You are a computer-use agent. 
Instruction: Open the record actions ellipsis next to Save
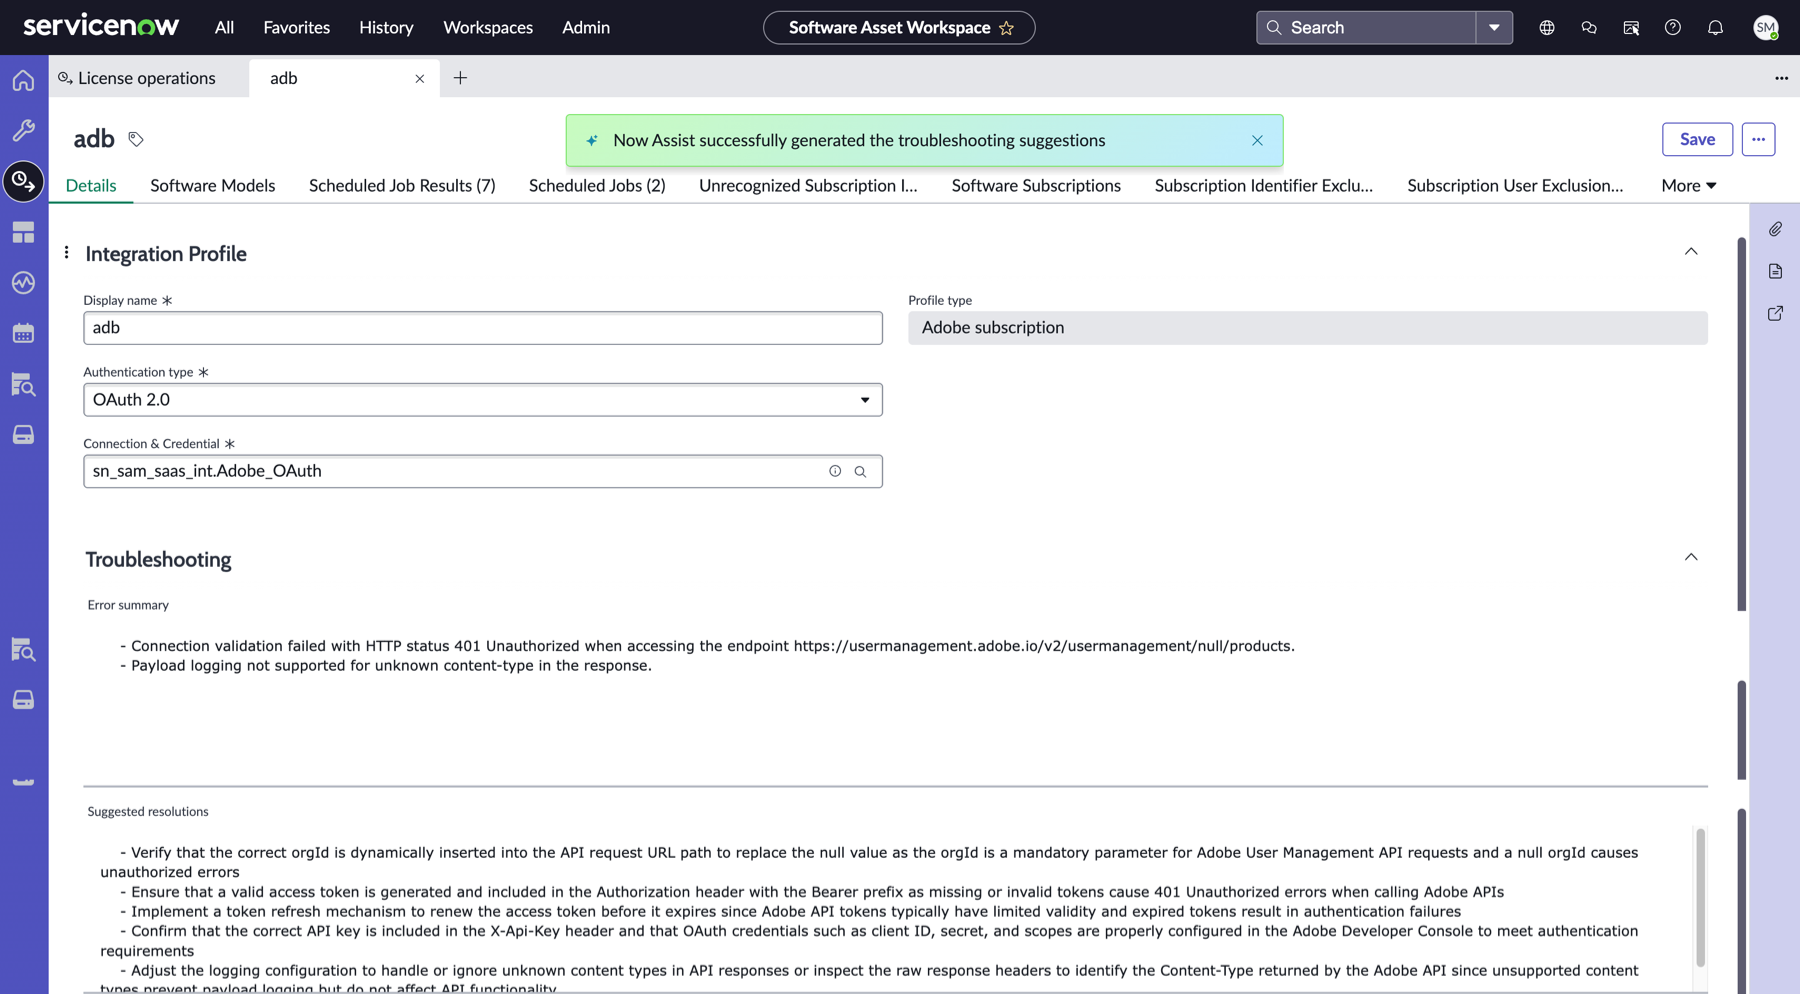(1758, 139)
